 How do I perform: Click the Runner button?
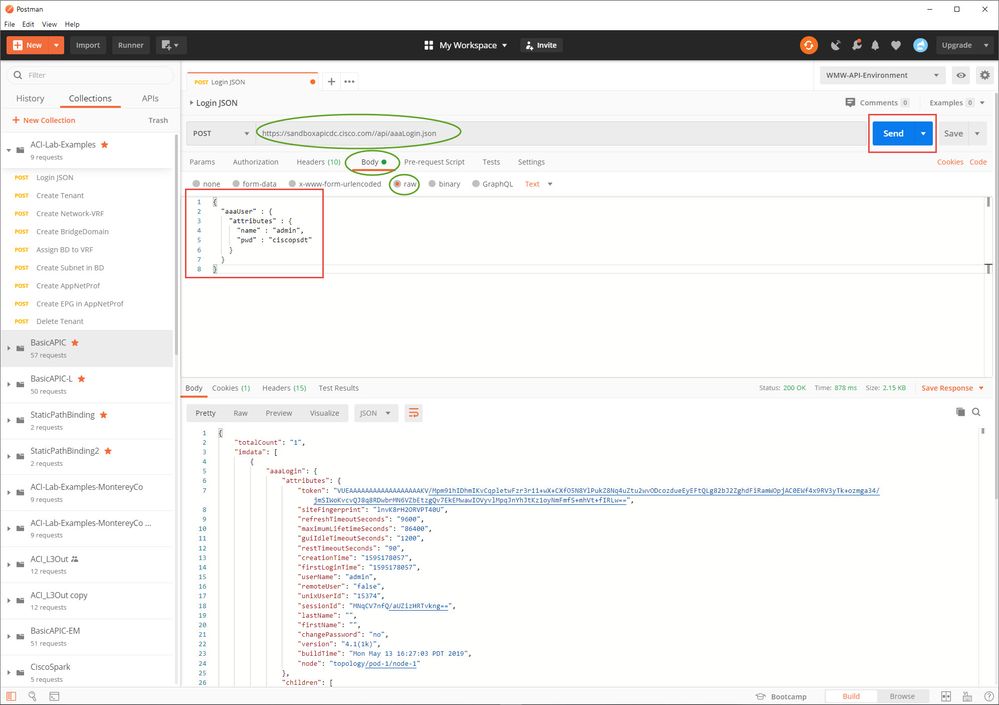point(131,45)
